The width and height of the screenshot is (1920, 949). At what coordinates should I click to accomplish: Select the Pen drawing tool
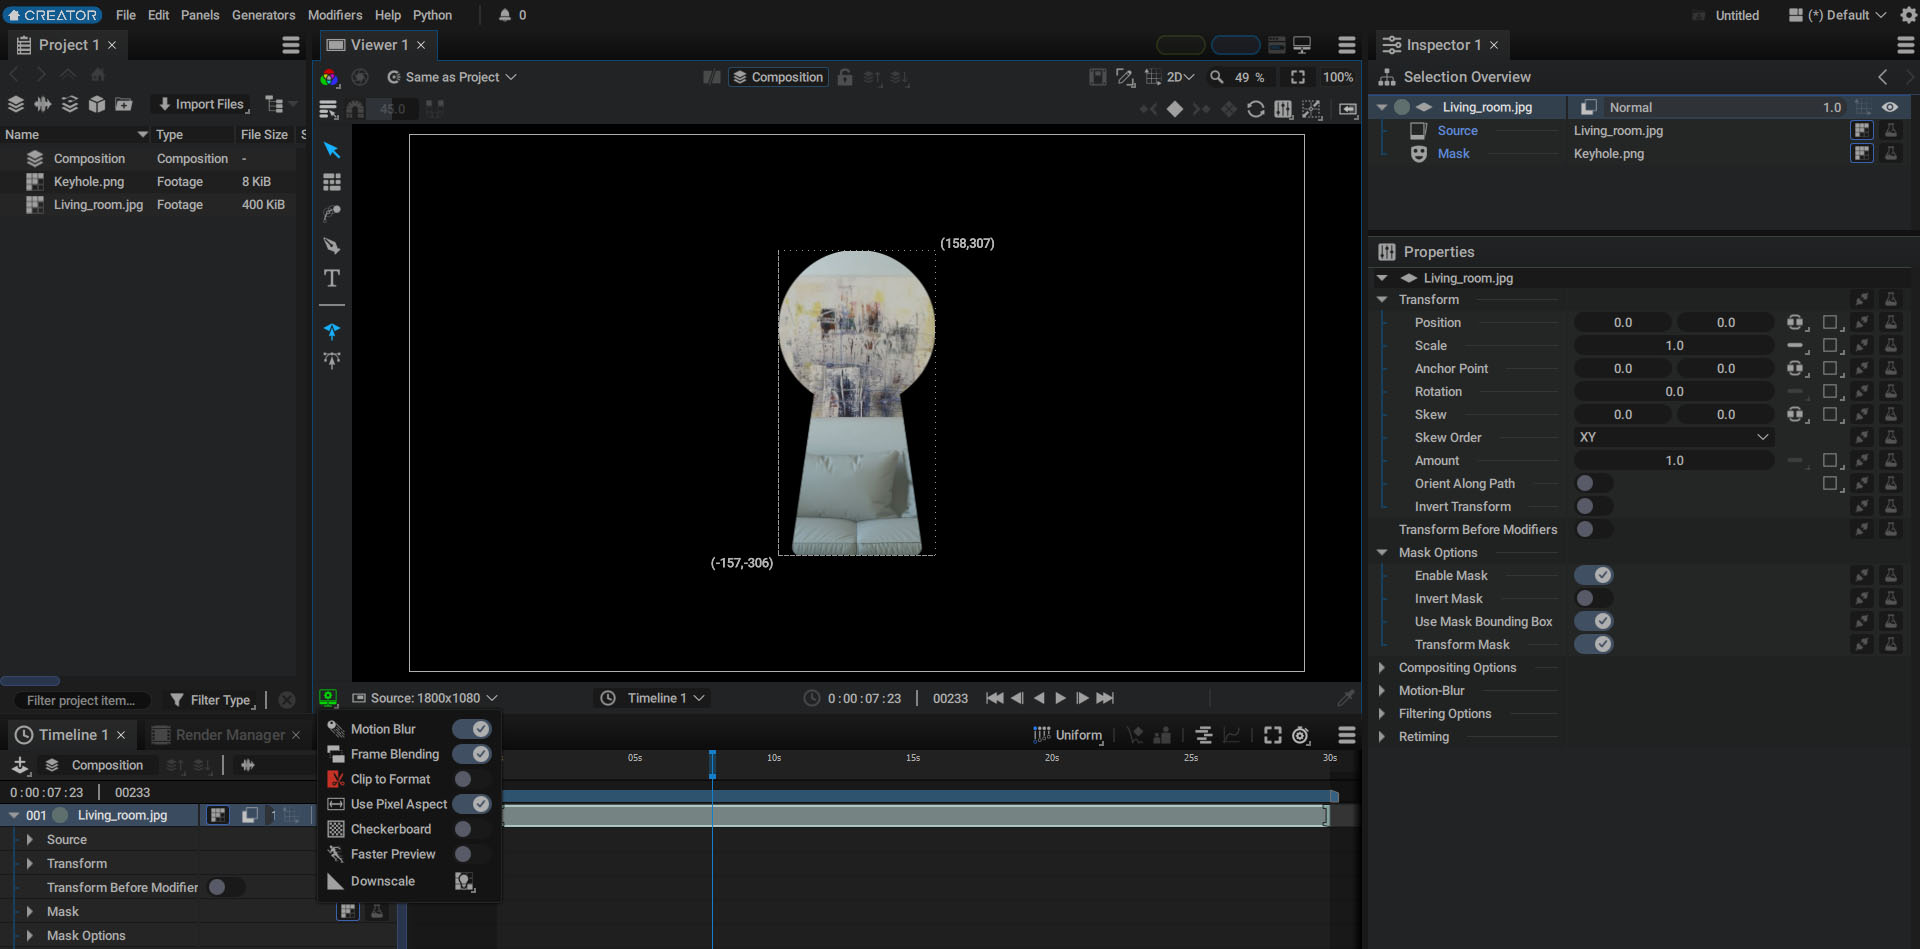[x=332, y=246]
